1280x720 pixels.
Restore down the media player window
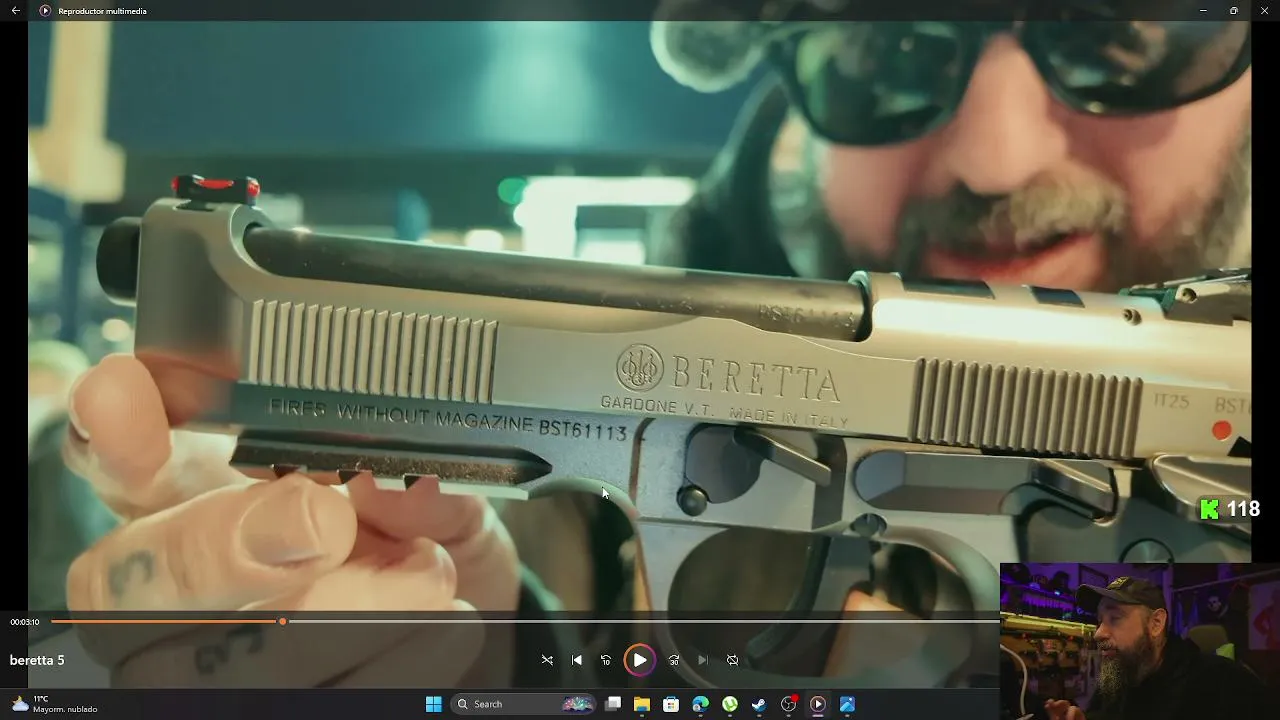tap(1234, 11)
